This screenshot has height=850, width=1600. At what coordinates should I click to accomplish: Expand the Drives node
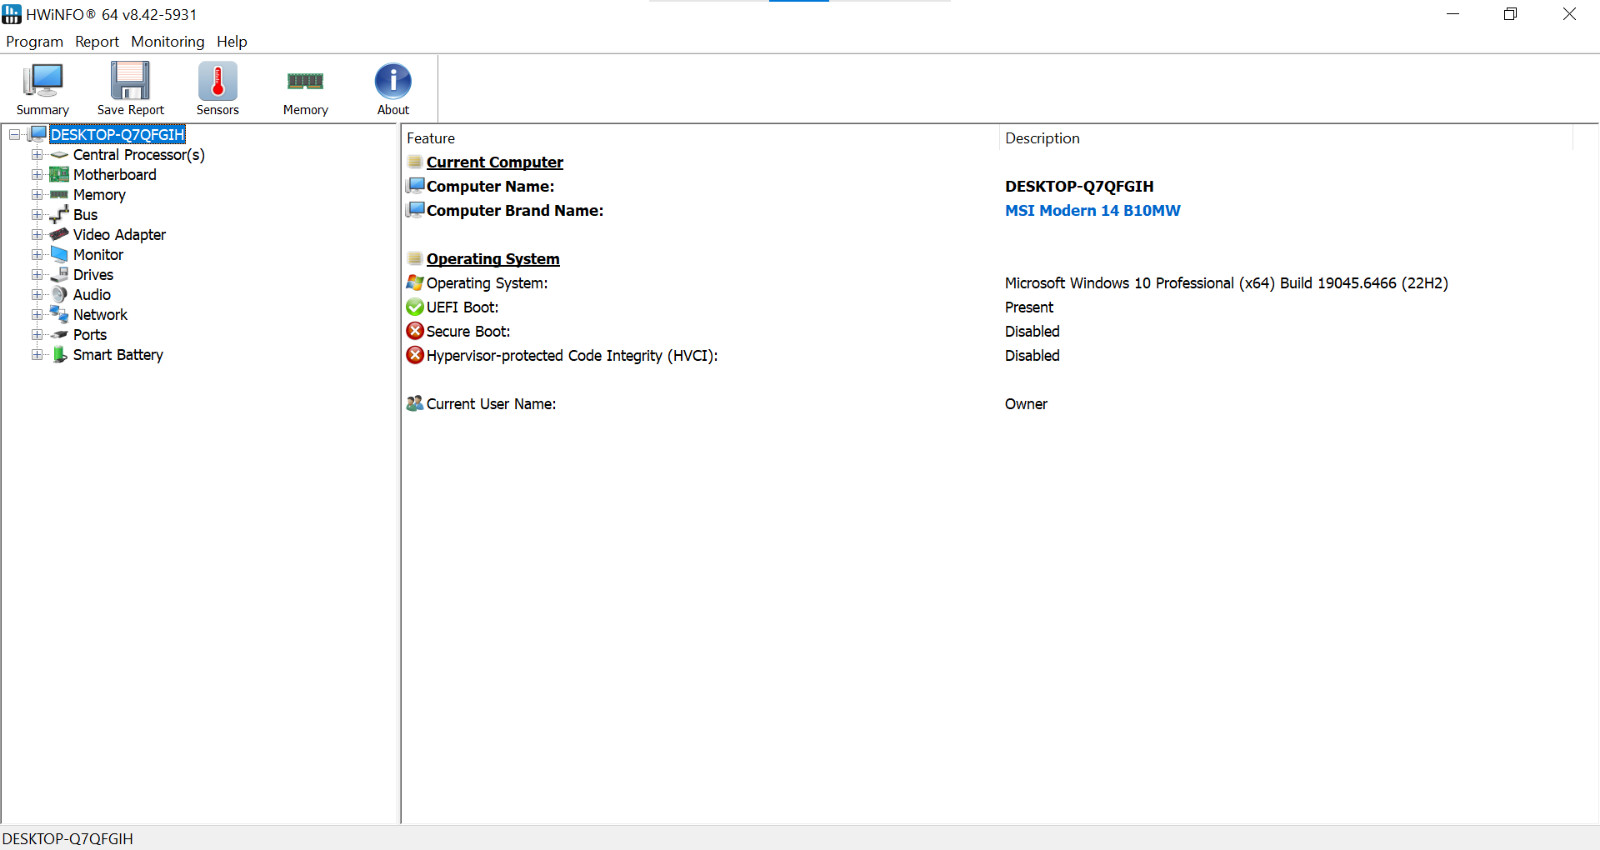(x=37, y=275)
